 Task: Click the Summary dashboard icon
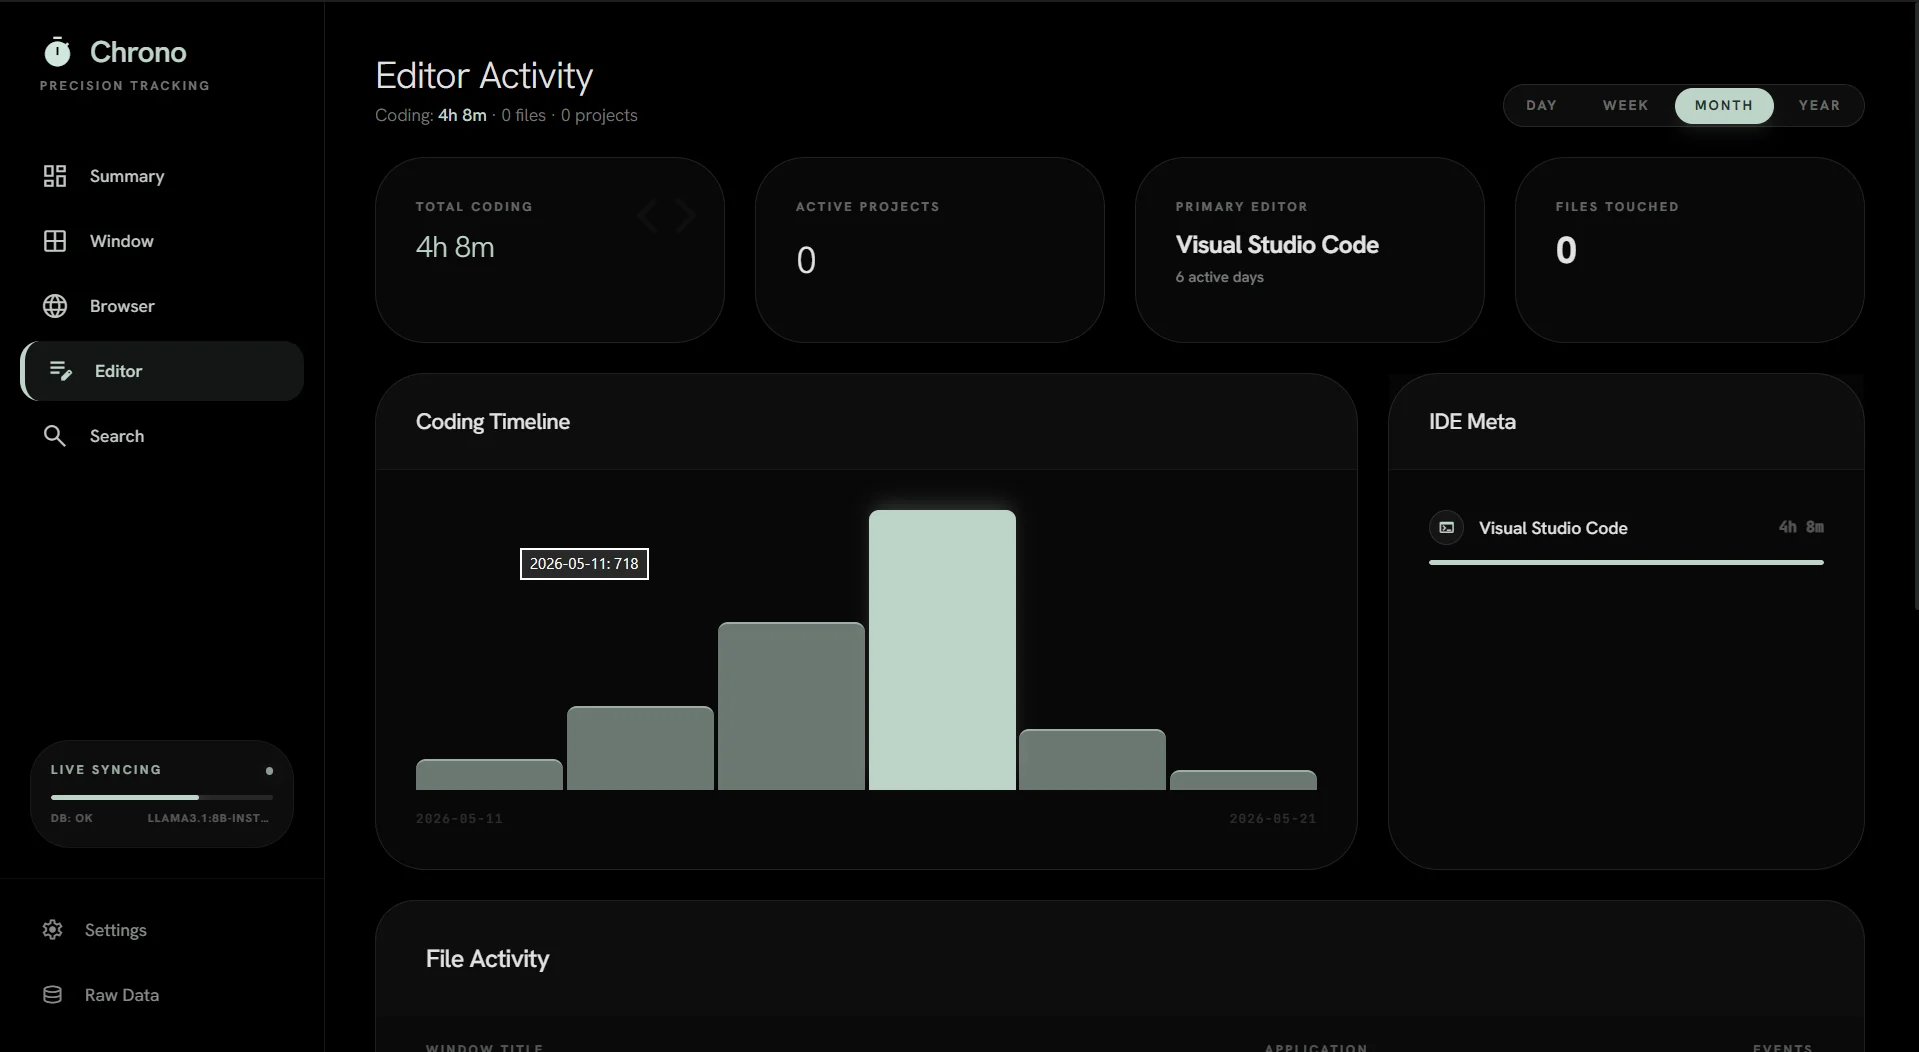pyautogui.click(x=55, y=176)
